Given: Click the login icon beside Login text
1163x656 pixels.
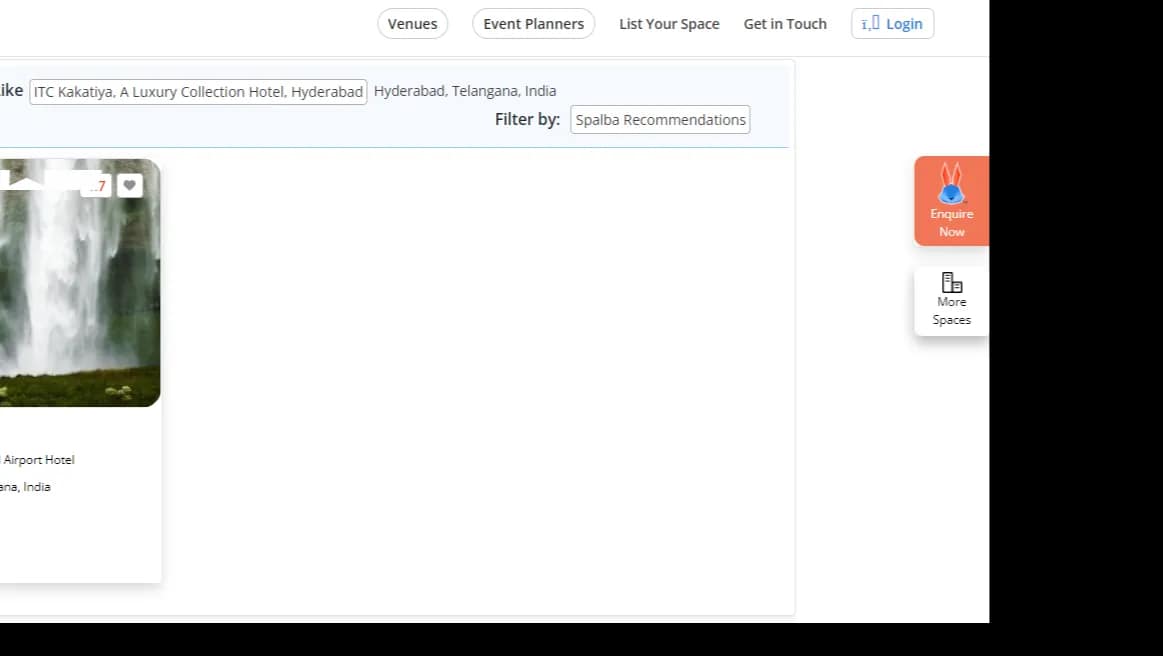Looking at the screenshot, I should tap(870, 23).
